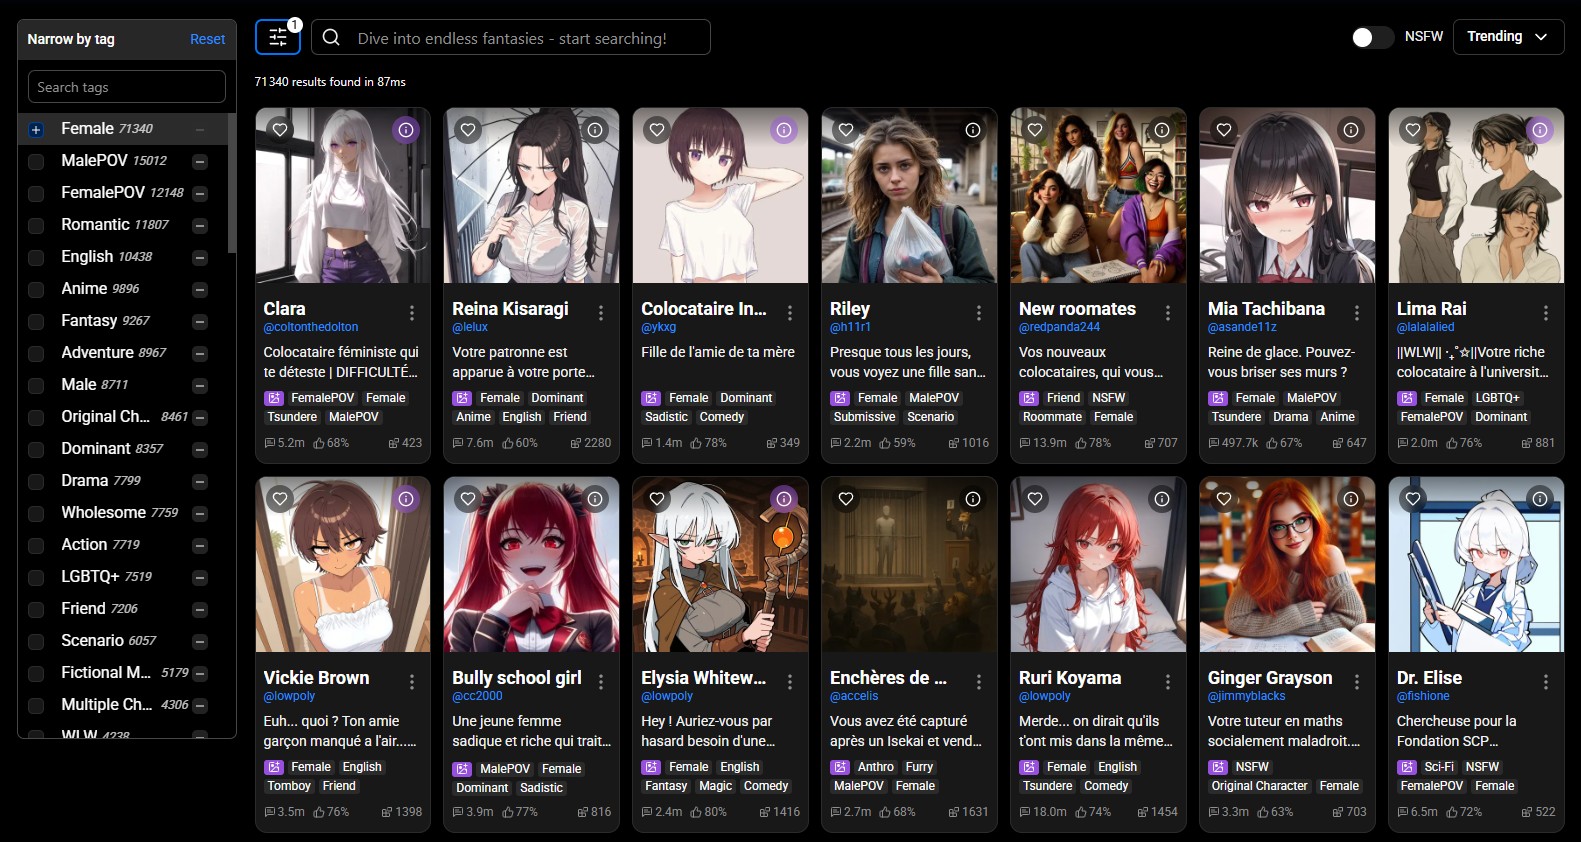The height and width of the screenshot is (842, 1581).
Task: Check the Anime tag checkbox
Action: [x=36, y=289]
